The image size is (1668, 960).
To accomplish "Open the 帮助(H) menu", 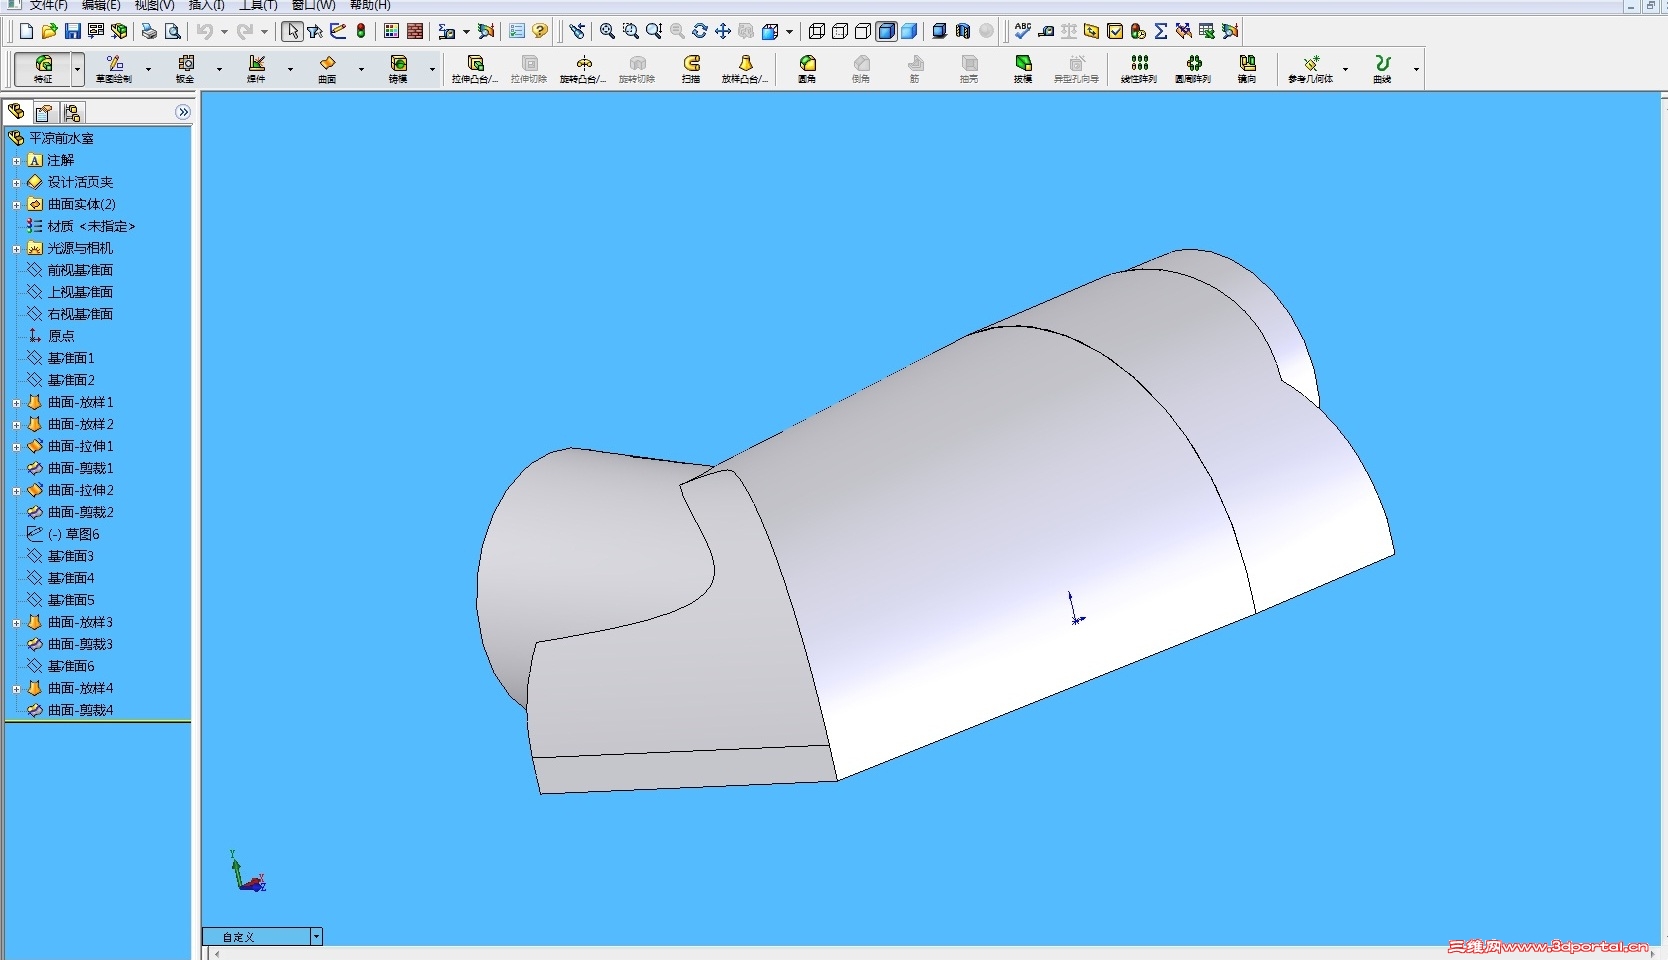I will click(x=370, y=5).
